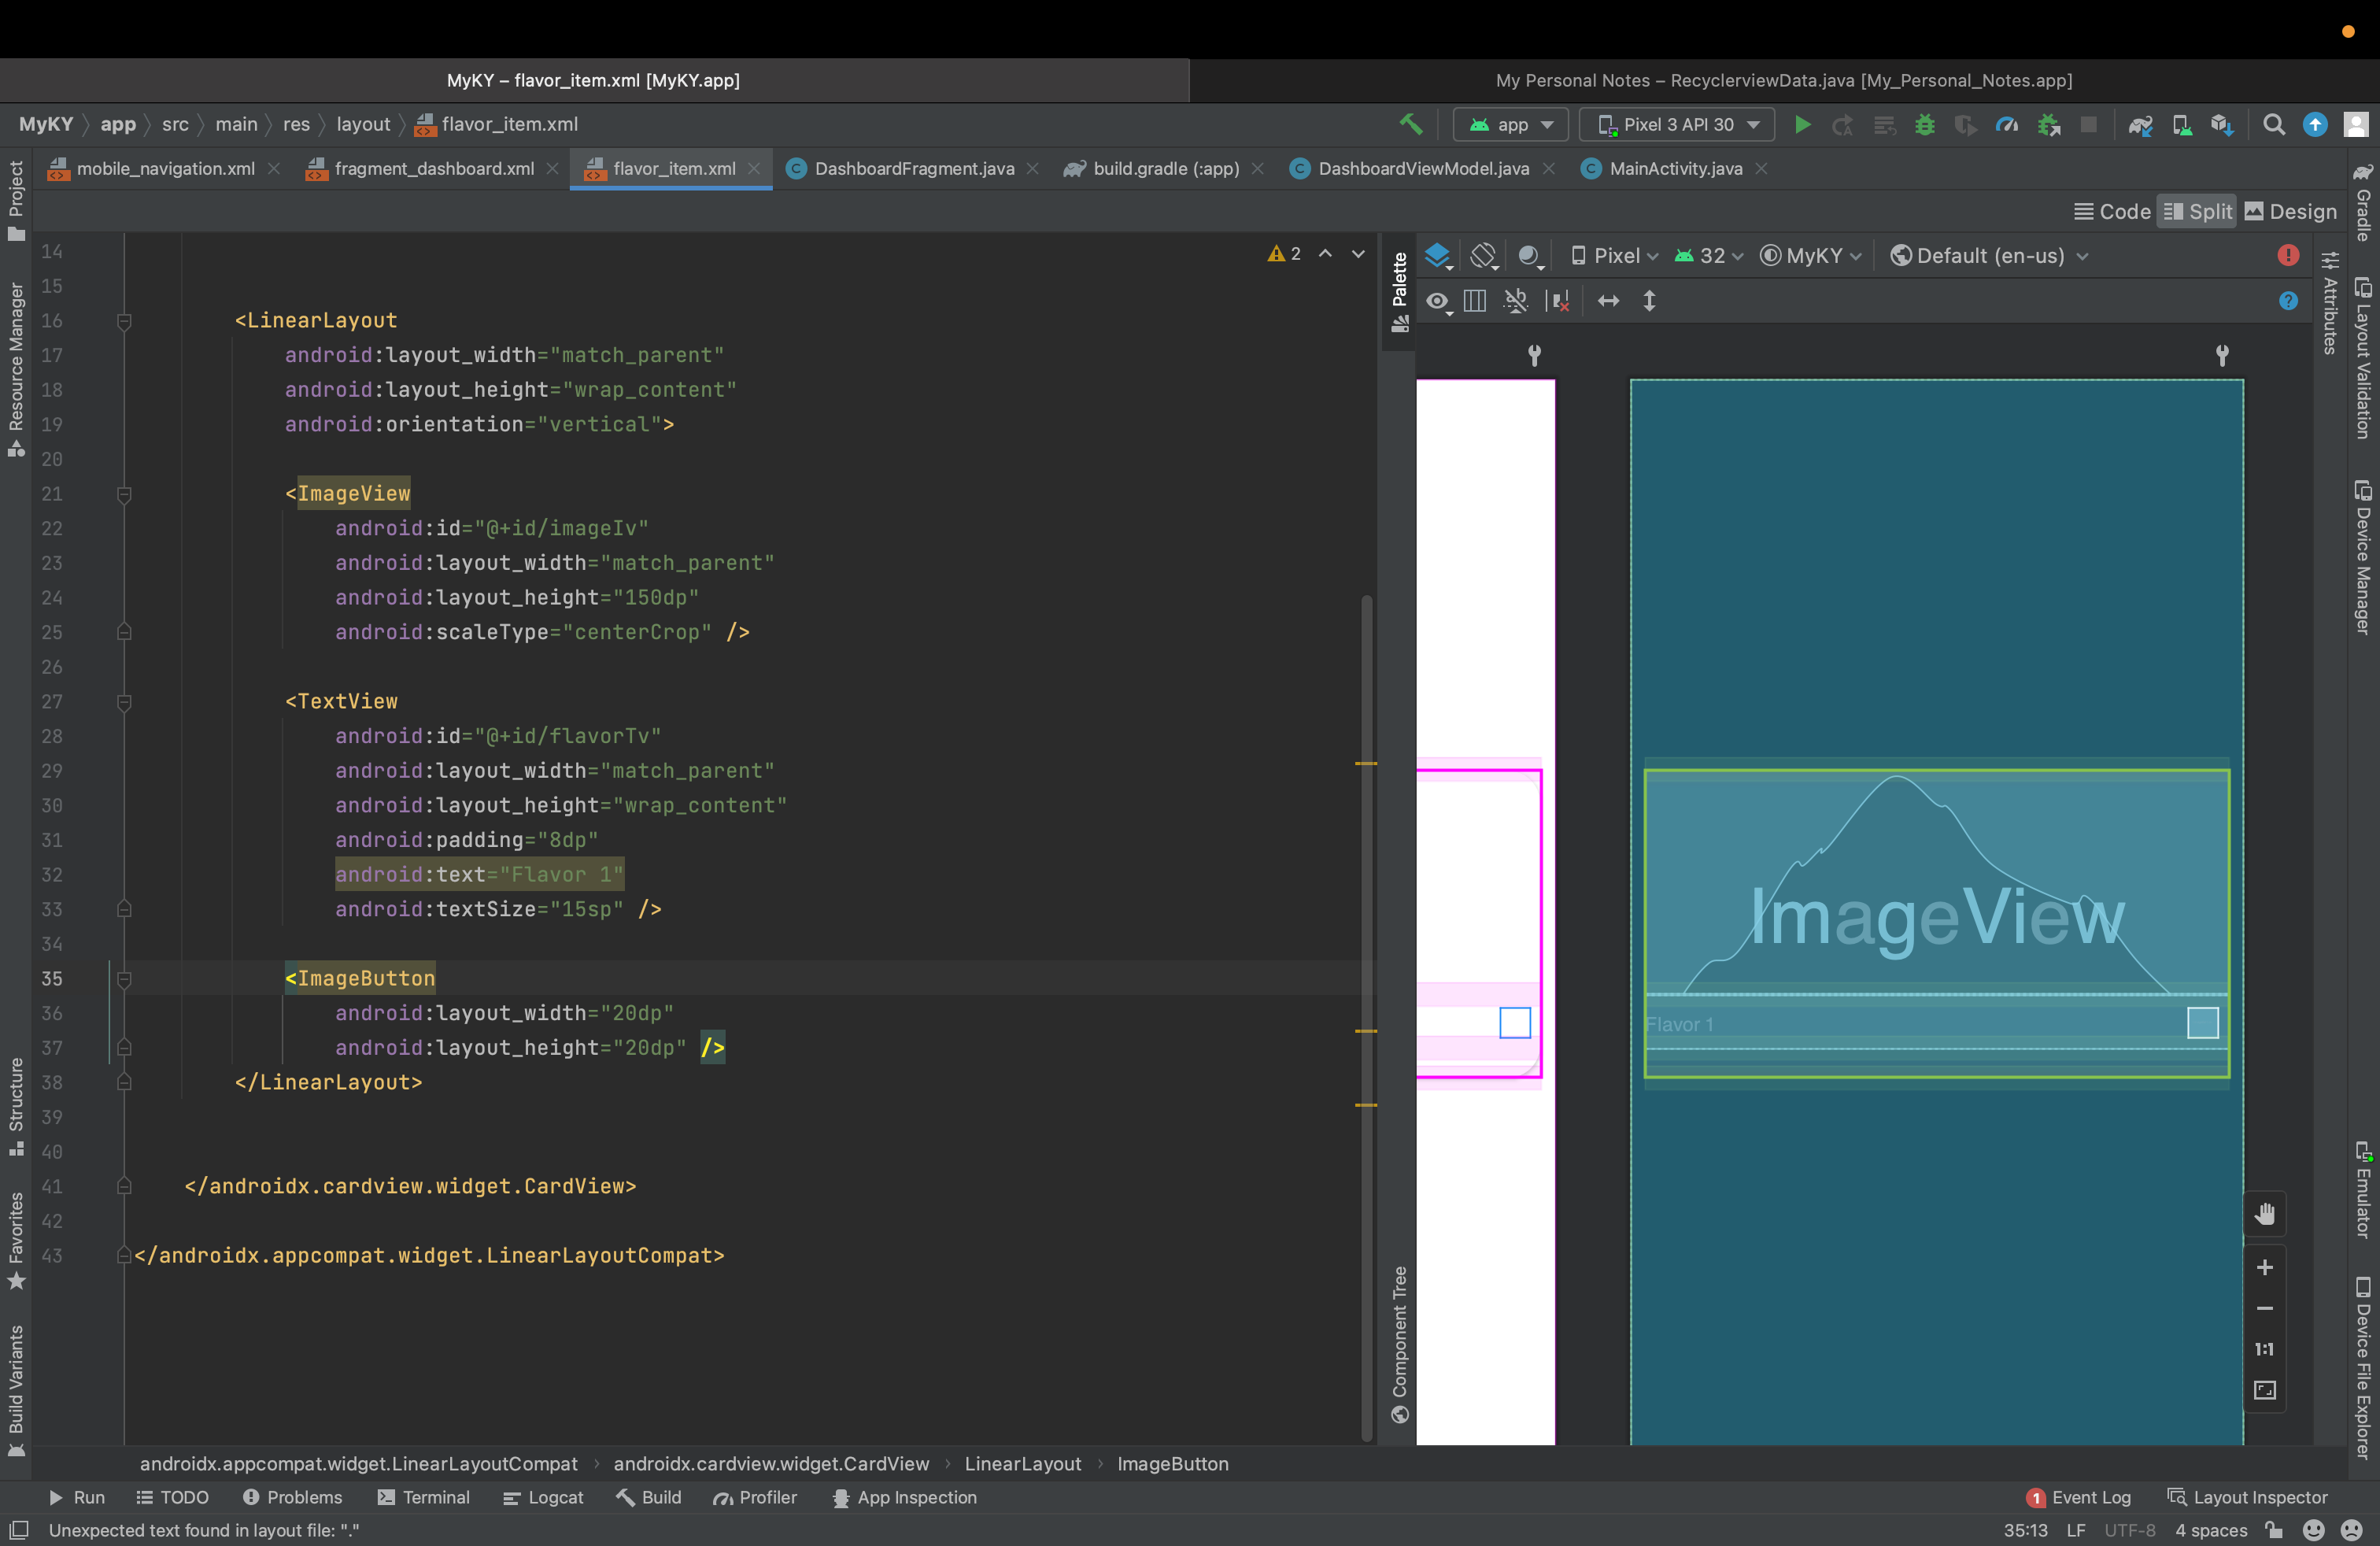Select the Pan hand tool in preview
This screenshot has width=2380, height=1546.
pyautogui.click(x=2264, y=1214)
